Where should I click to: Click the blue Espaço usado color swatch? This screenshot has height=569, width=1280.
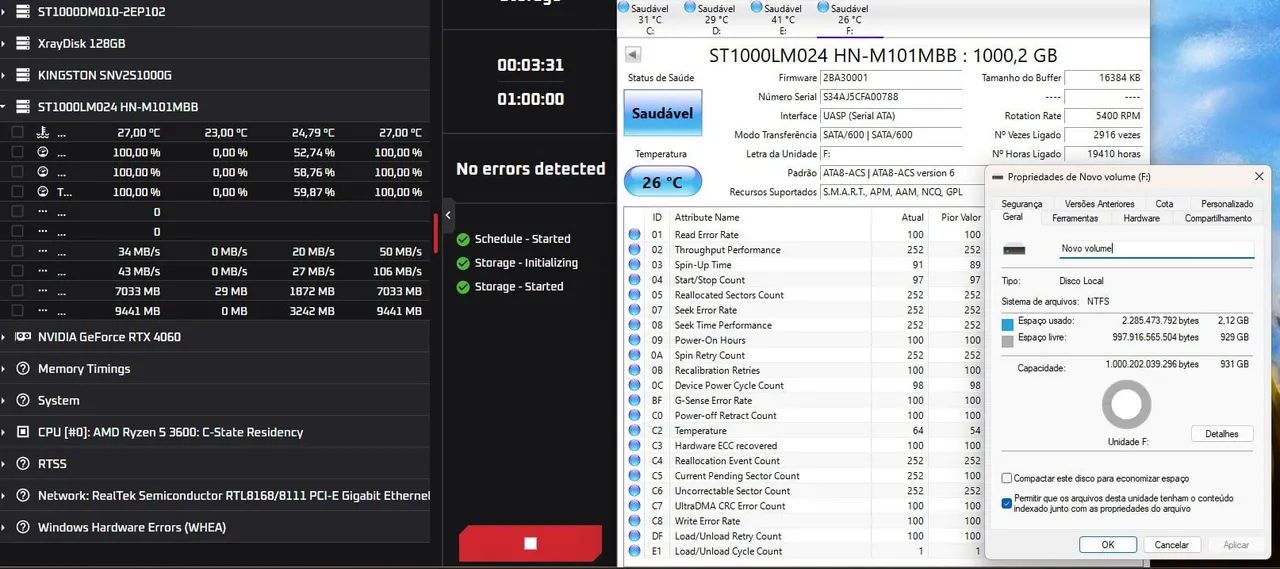pyautogui.click(x=1008, y=324)
